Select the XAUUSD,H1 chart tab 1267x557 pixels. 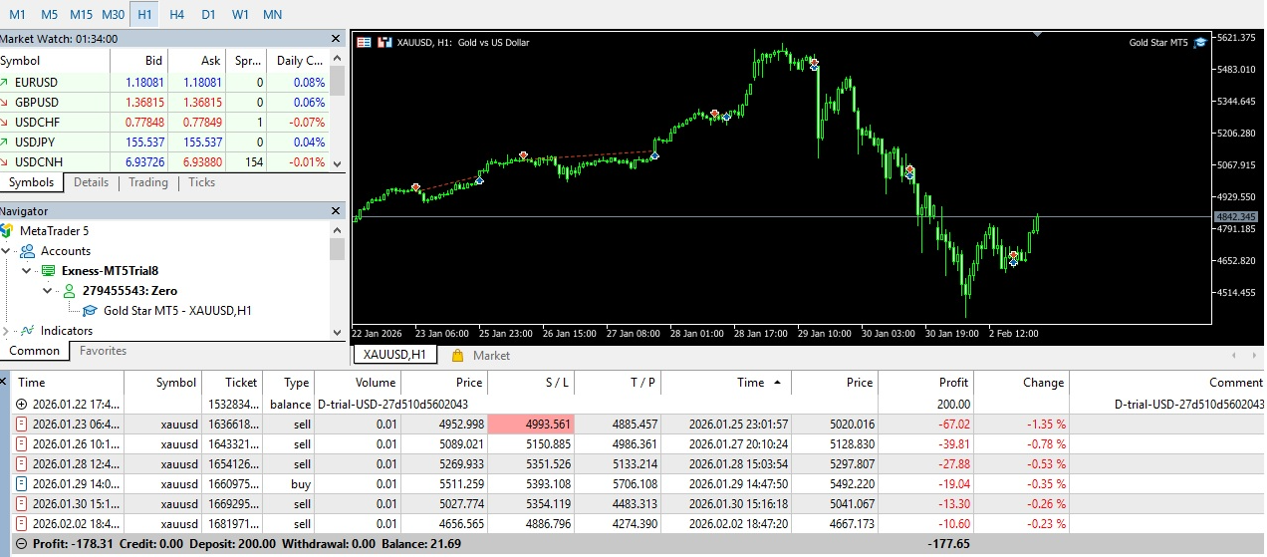tap(394, 355)
